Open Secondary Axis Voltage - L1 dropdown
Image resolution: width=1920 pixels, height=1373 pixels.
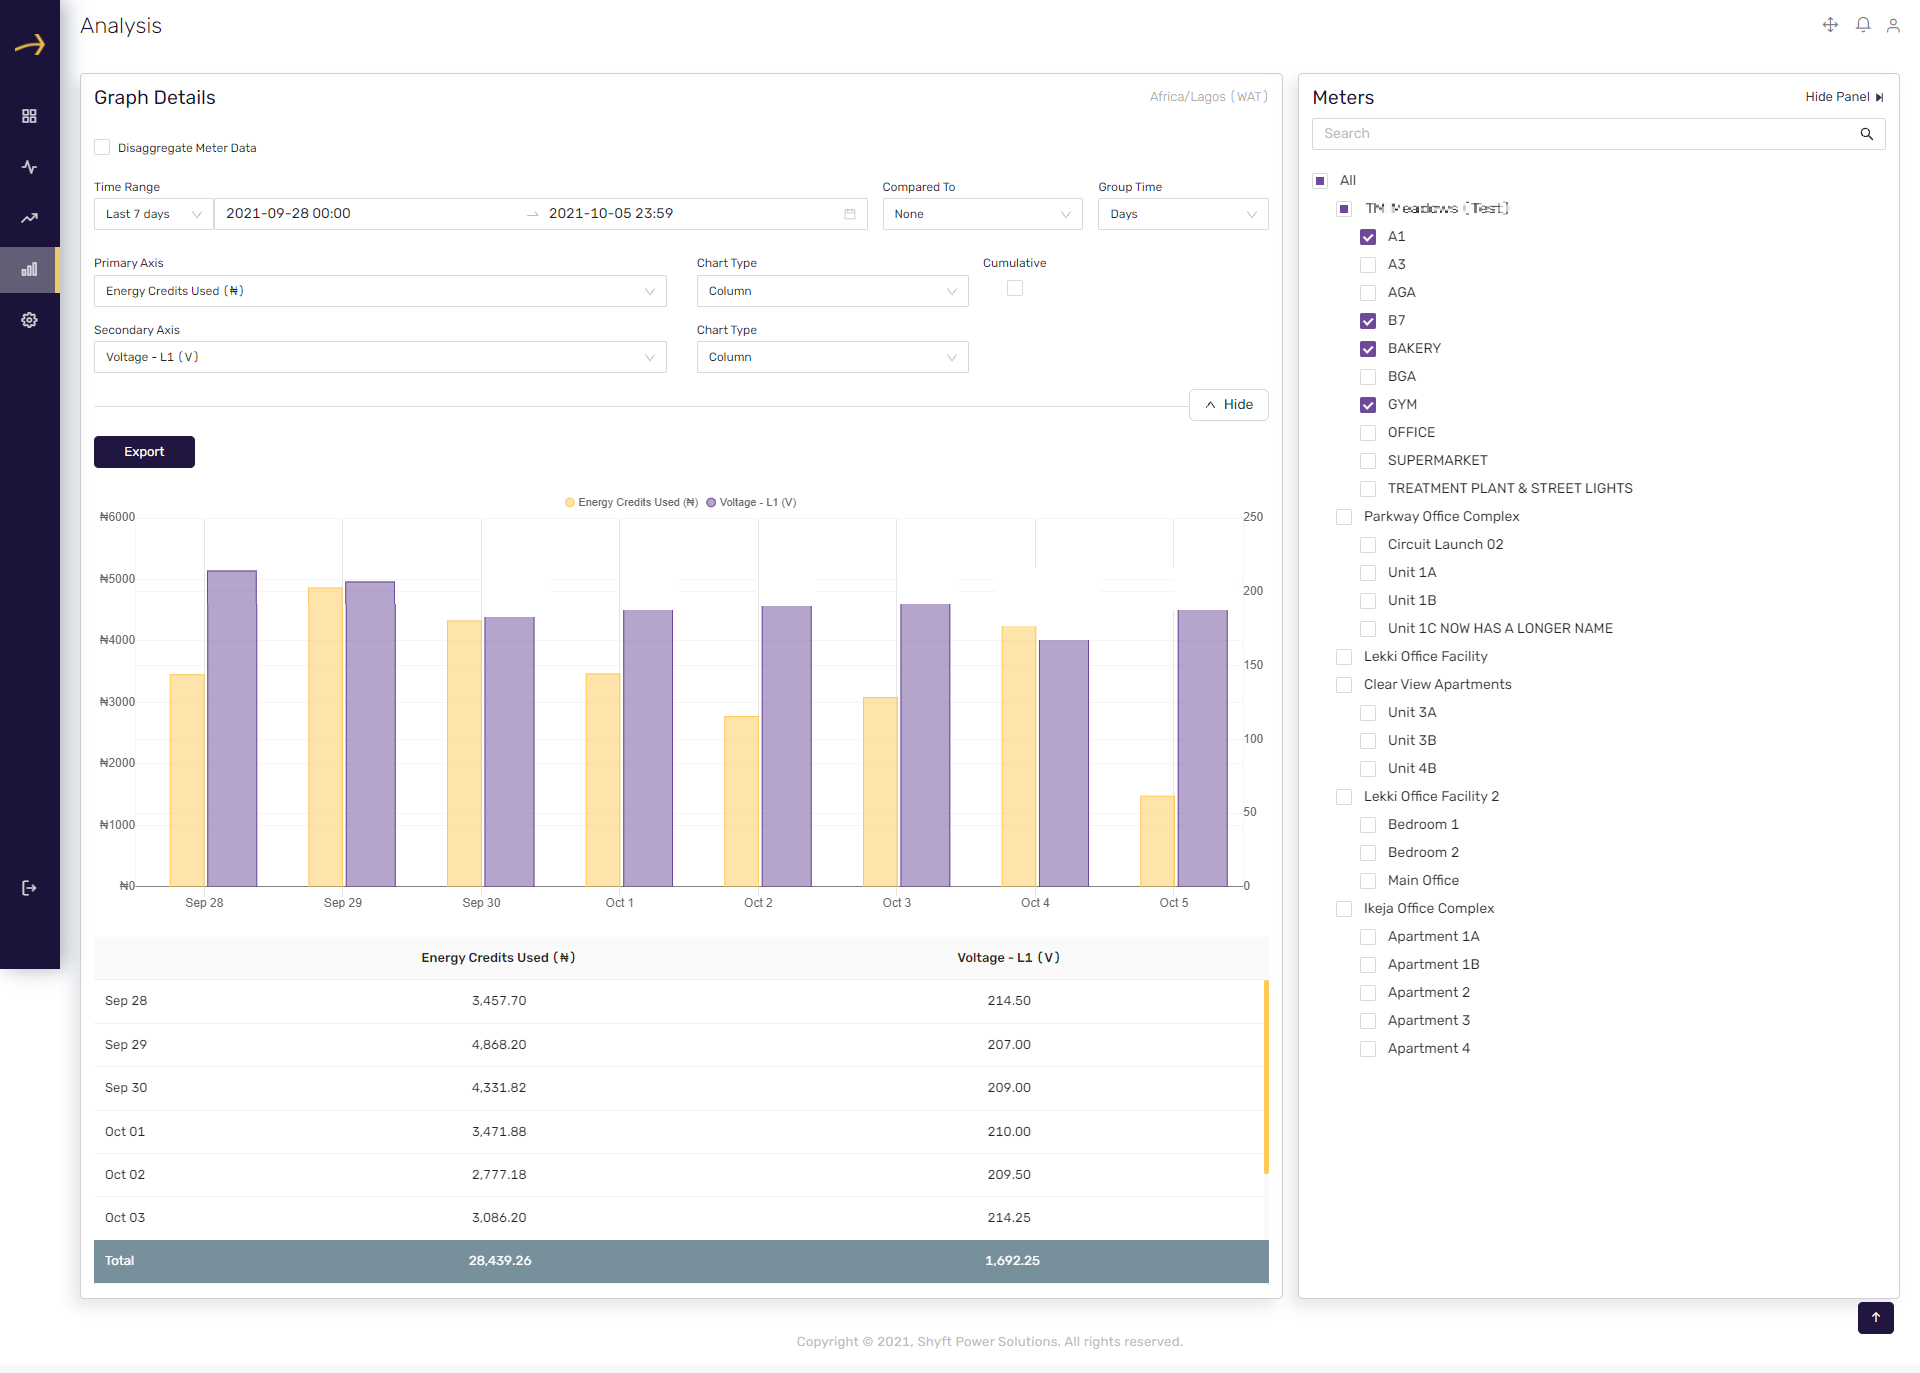(x=380, y=357)
